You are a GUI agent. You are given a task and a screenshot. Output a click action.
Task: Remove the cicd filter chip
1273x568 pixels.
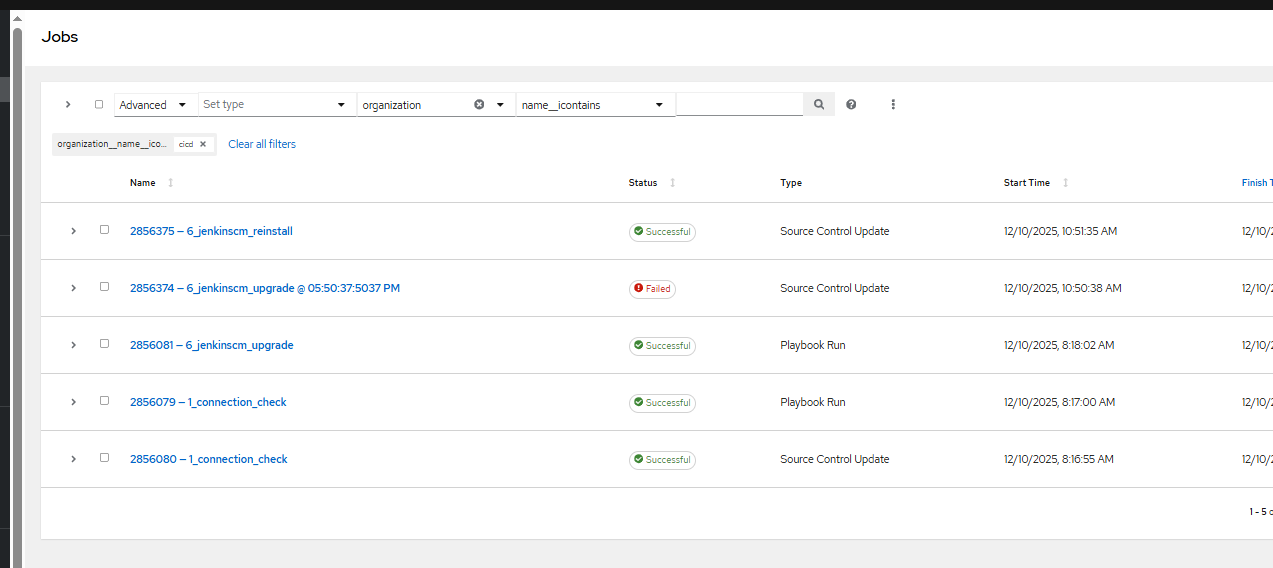203,144
